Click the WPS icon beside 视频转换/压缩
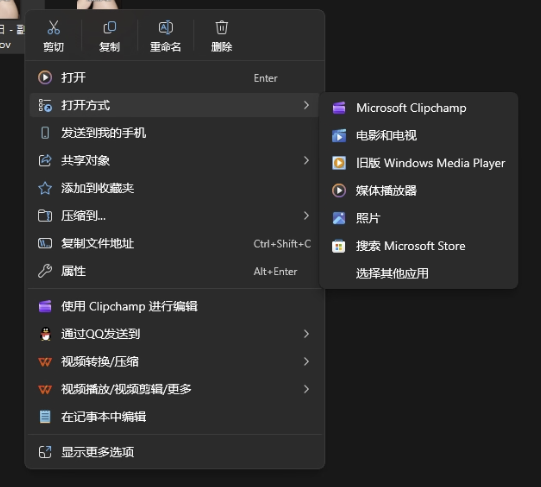This screenshot has width=541, height=487. coord(45,362)
